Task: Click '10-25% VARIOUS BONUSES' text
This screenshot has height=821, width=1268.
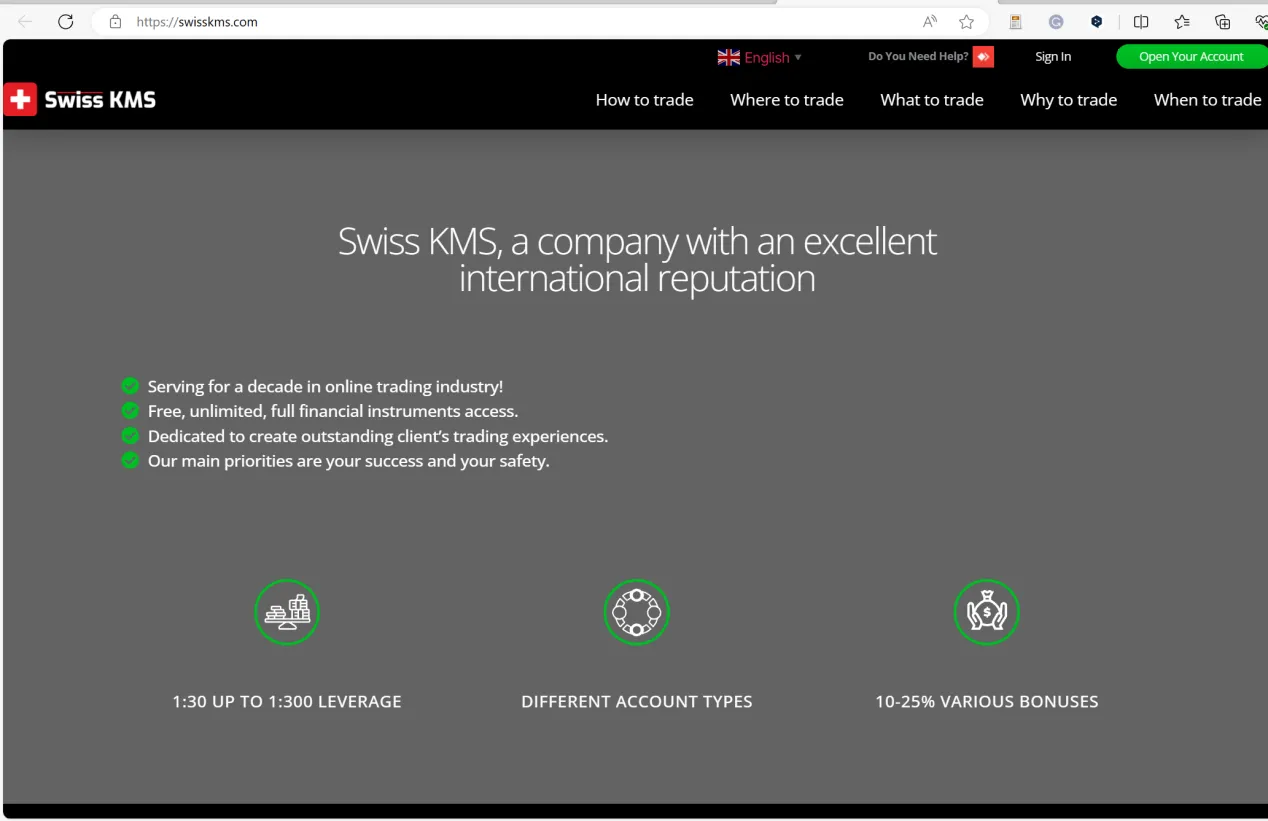Action: (987, 702)
